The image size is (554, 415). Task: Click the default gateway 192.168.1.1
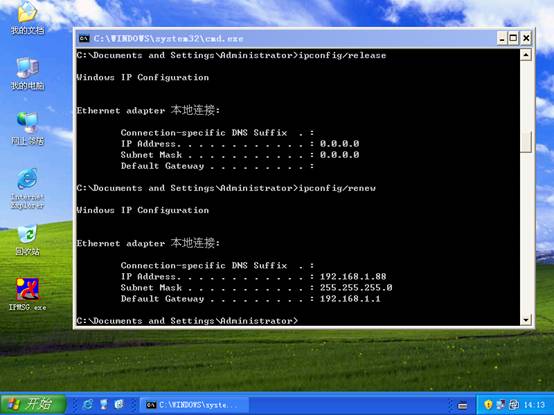pos(350,299)
